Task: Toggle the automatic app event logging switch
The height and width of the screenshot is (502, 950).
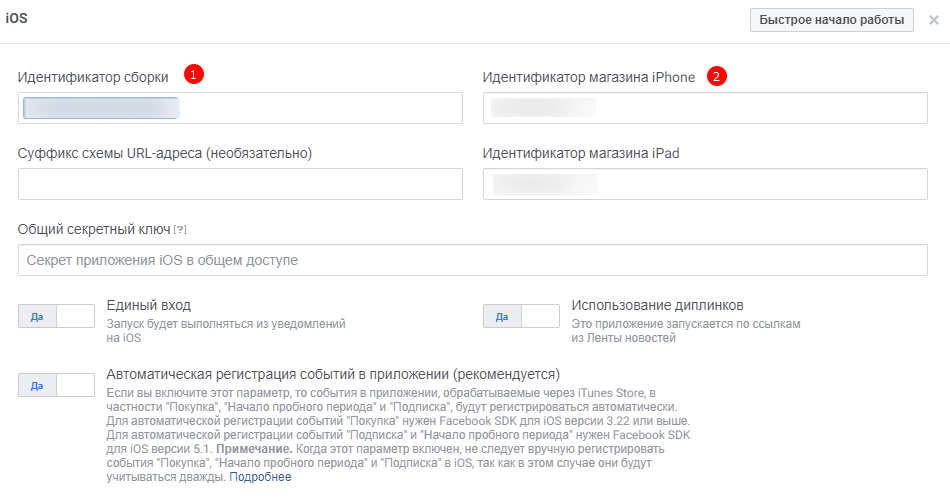Action: point(56,385)
